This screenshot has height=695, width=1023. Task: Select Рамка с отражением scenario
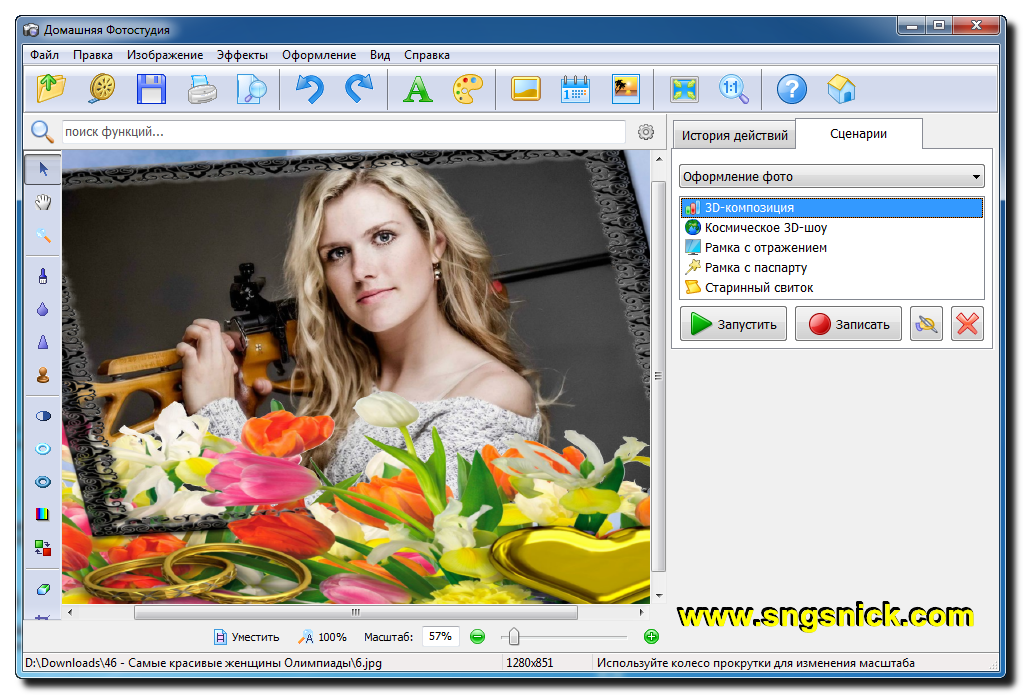(832, 247)
